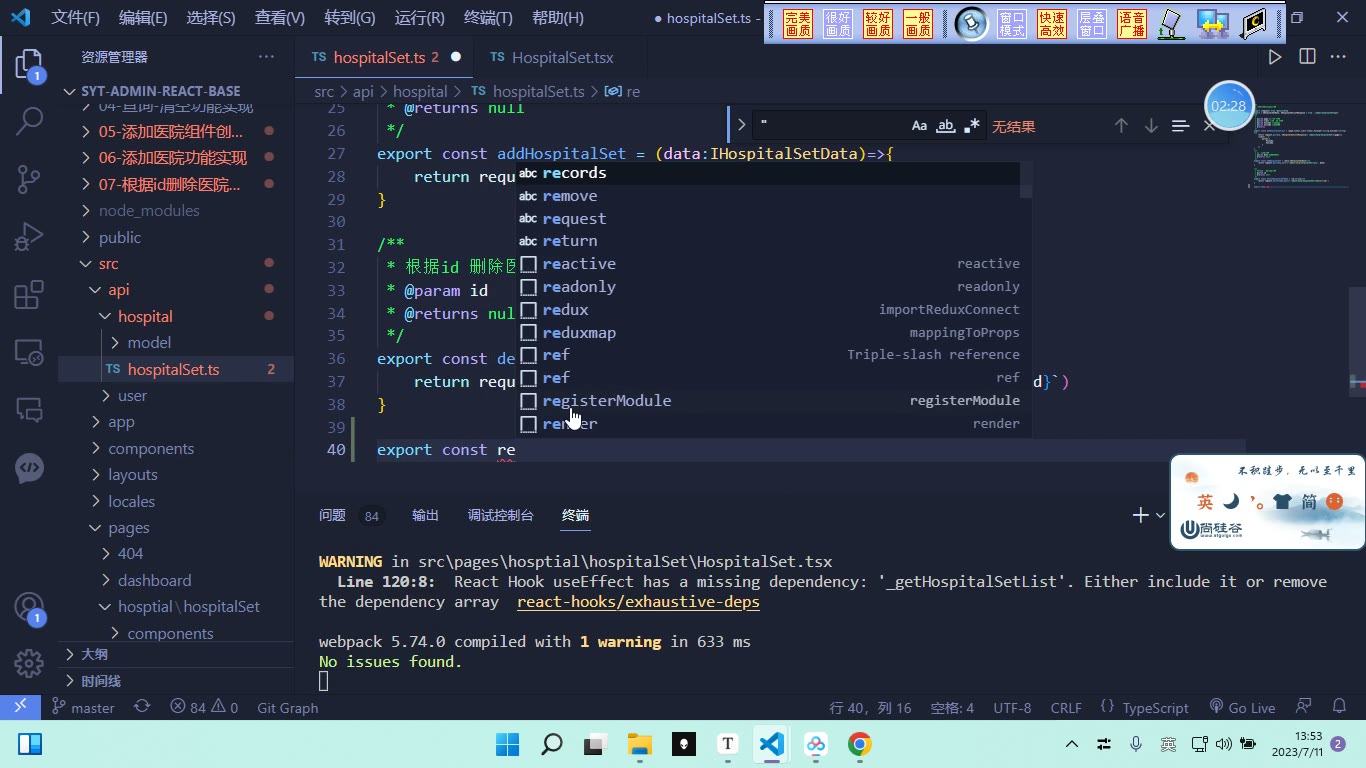Open the Extensions view
This screenshot has height=768, width=1366.
[29, 295]
